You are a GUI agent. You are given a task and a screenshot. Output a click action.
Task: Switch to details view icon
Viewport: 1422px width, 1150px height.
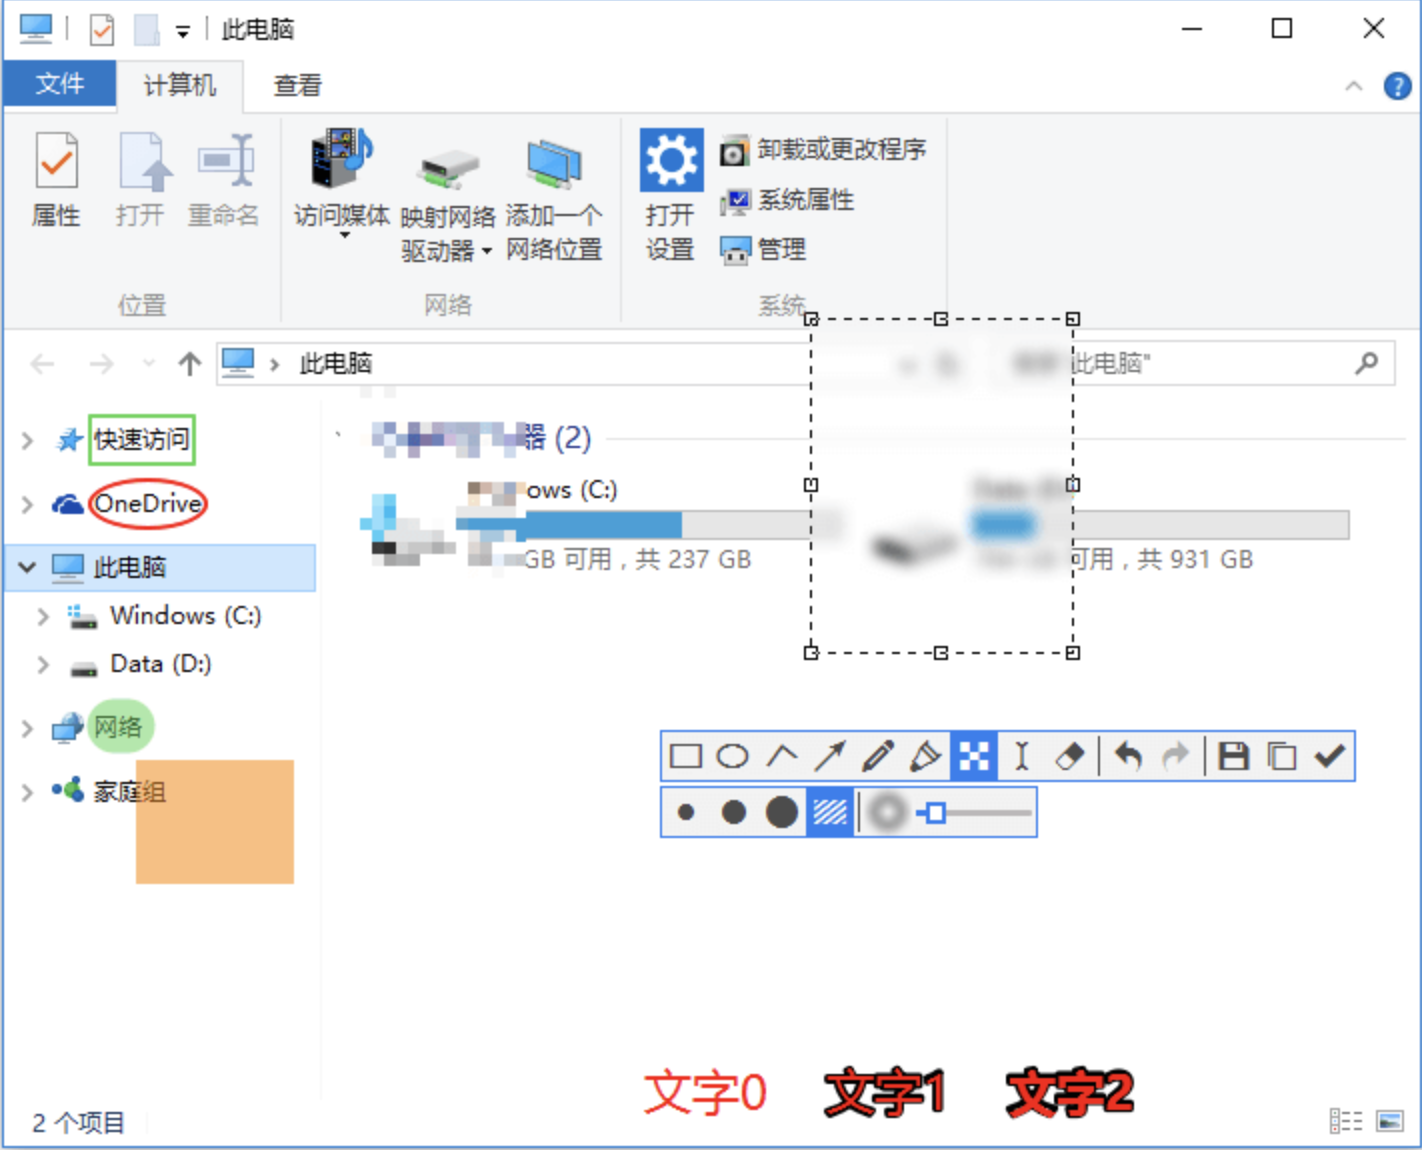click(x=1346, y=1121)
